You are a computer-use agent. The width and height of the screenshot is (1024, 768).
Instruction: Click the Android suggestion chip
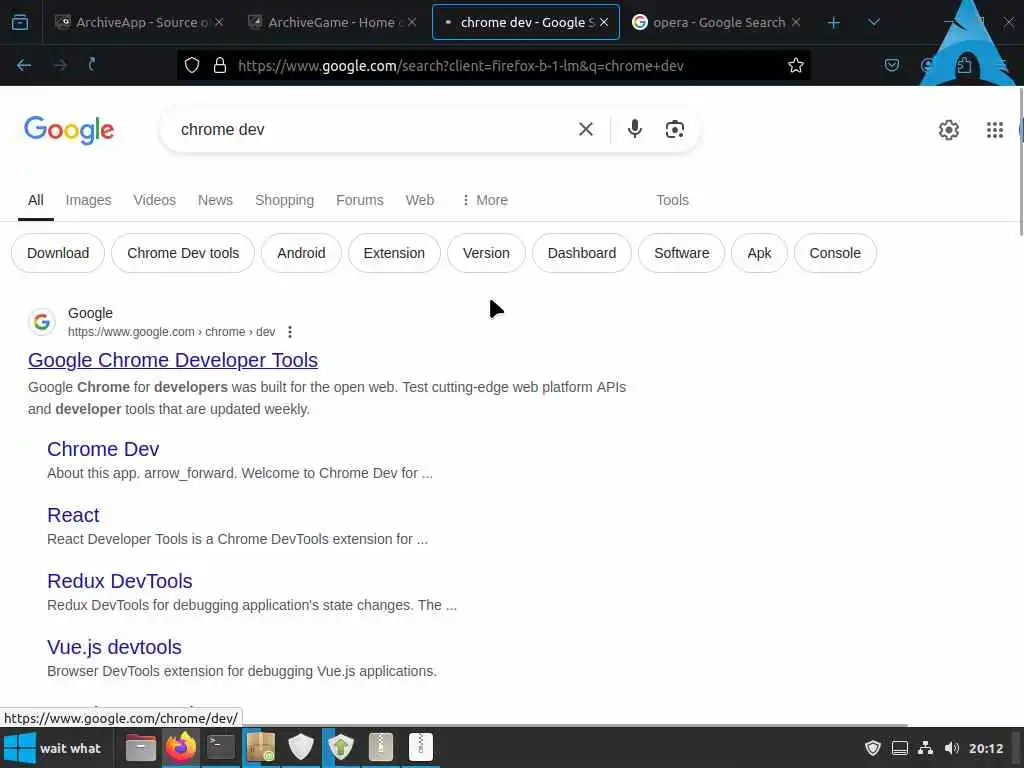[x=301, y=253]
